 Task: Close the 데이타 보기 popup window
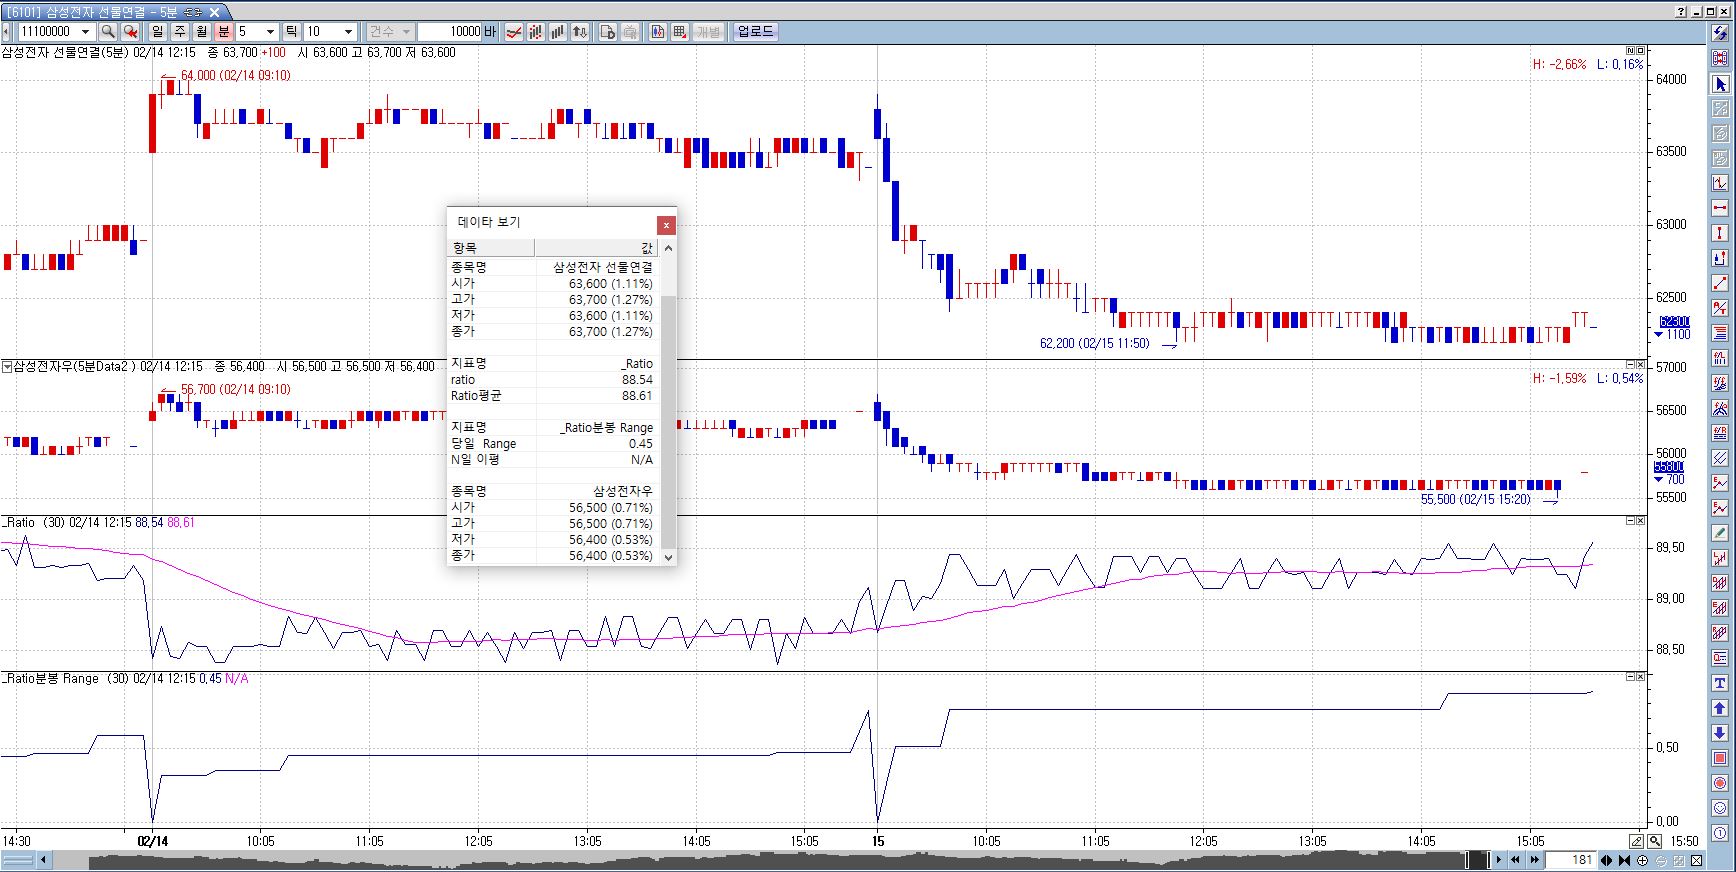pyautogui.click(x=666, y=225)
